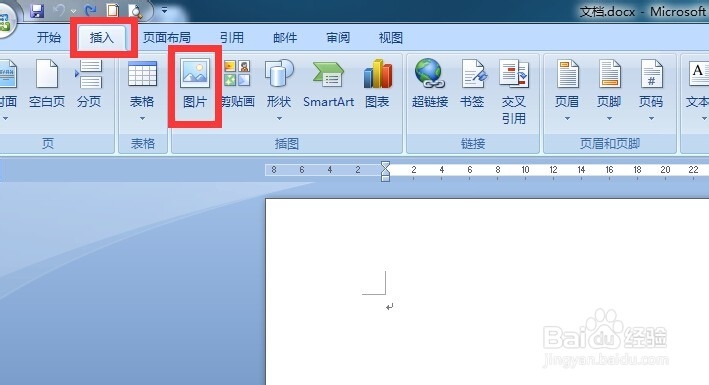Insert a picture with 图片
Screen dimensions: 709x385
[x=195, y=84]
